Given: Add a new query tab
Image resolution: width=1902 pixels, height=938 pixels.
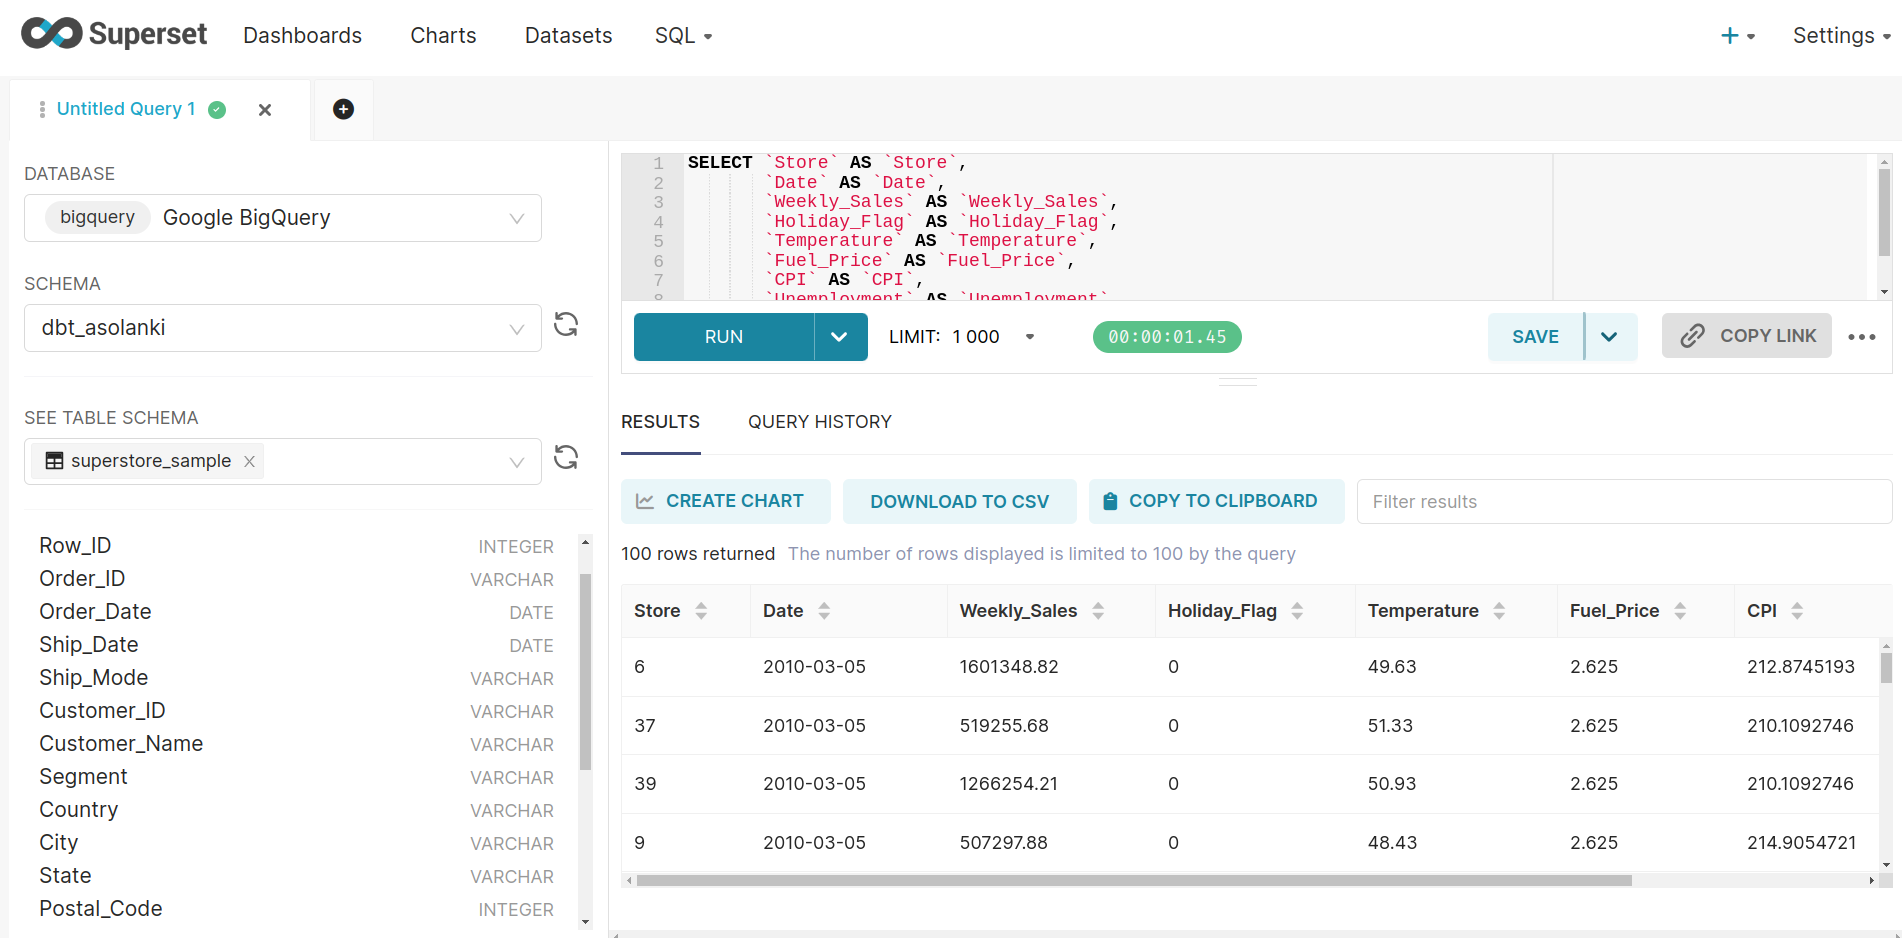Looking at the screenshot, I should [x=343, y=109].
